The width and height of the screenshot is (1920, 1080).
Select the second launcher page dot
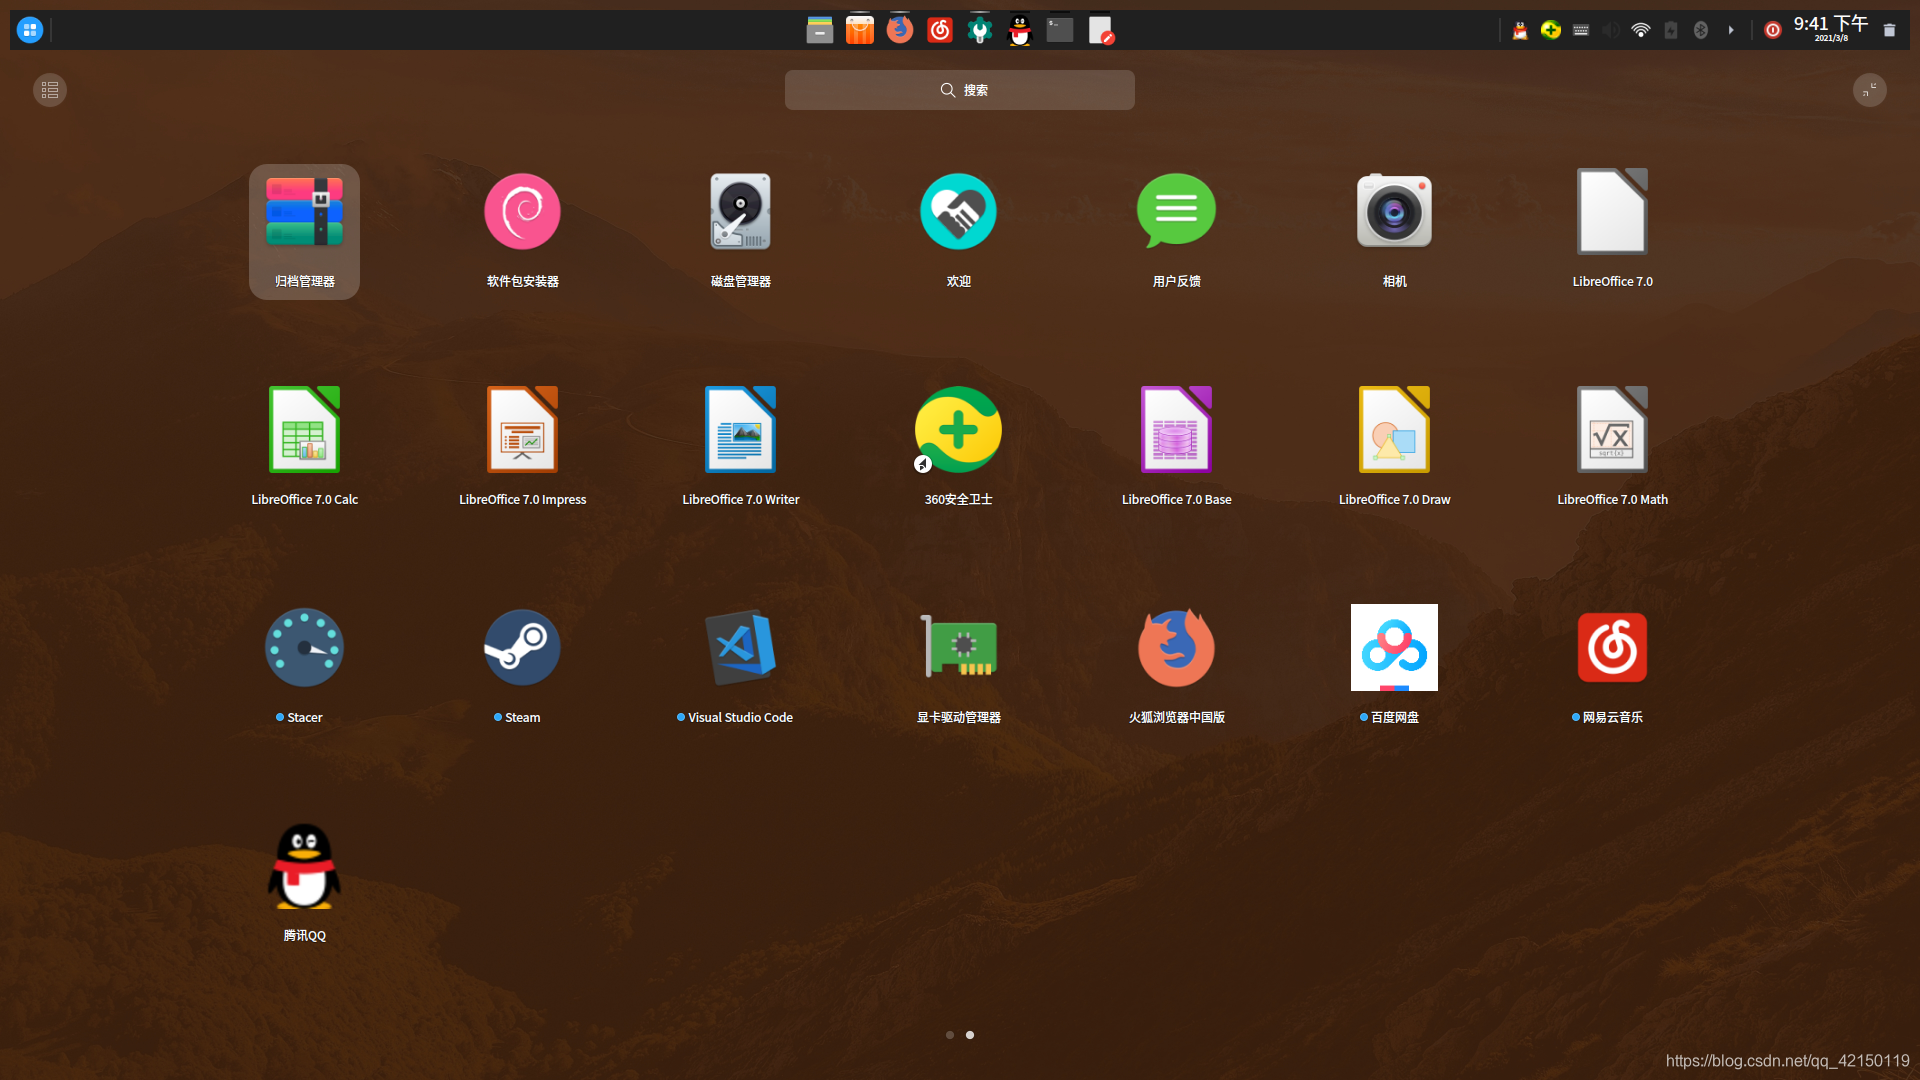click(970, 1035)
